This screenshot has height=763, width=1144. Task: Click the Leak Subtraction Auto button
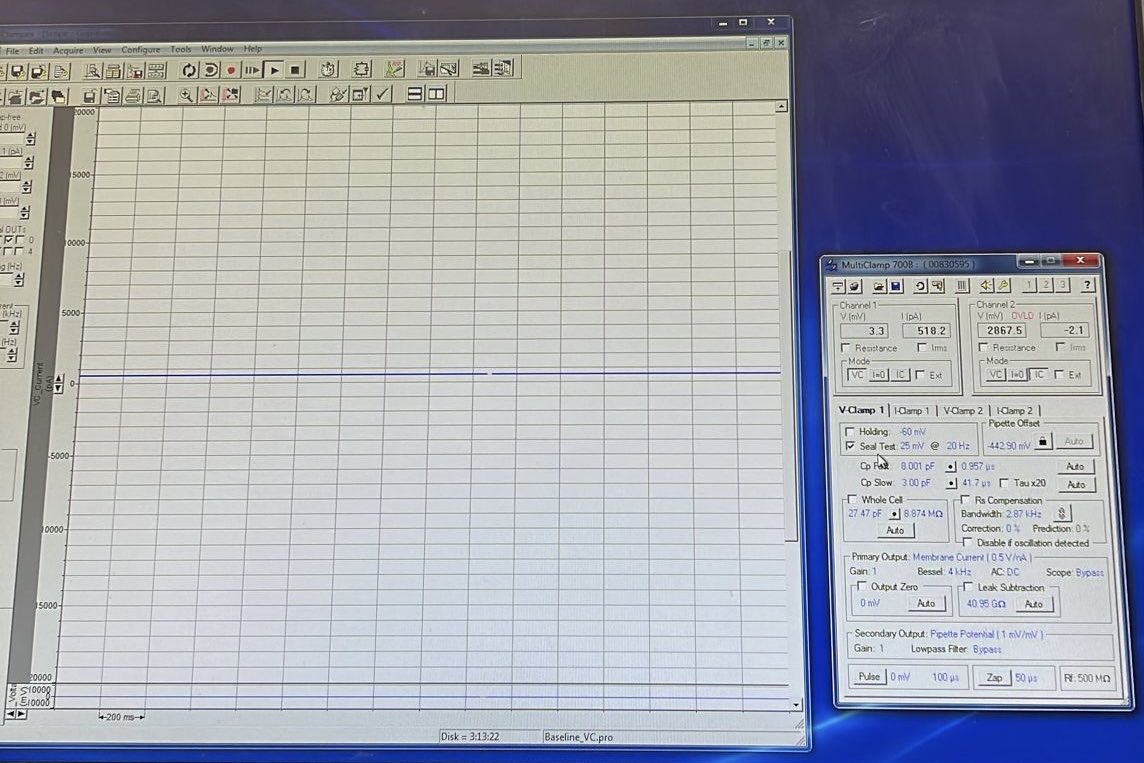[x=1034, y=604]
